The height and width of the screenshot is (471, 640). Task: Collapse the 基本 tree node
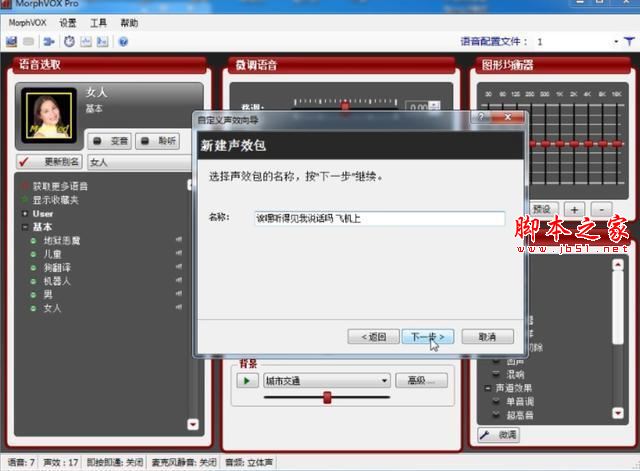(x=25, y=227)
